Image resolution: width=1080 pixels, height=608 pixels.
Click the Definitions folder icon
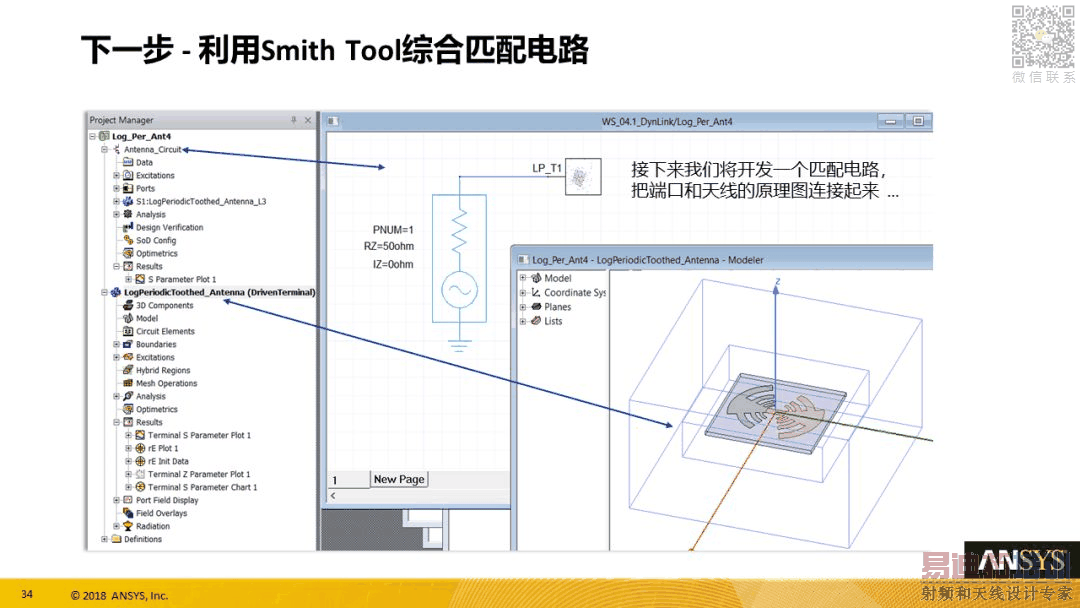pos(116,539)
